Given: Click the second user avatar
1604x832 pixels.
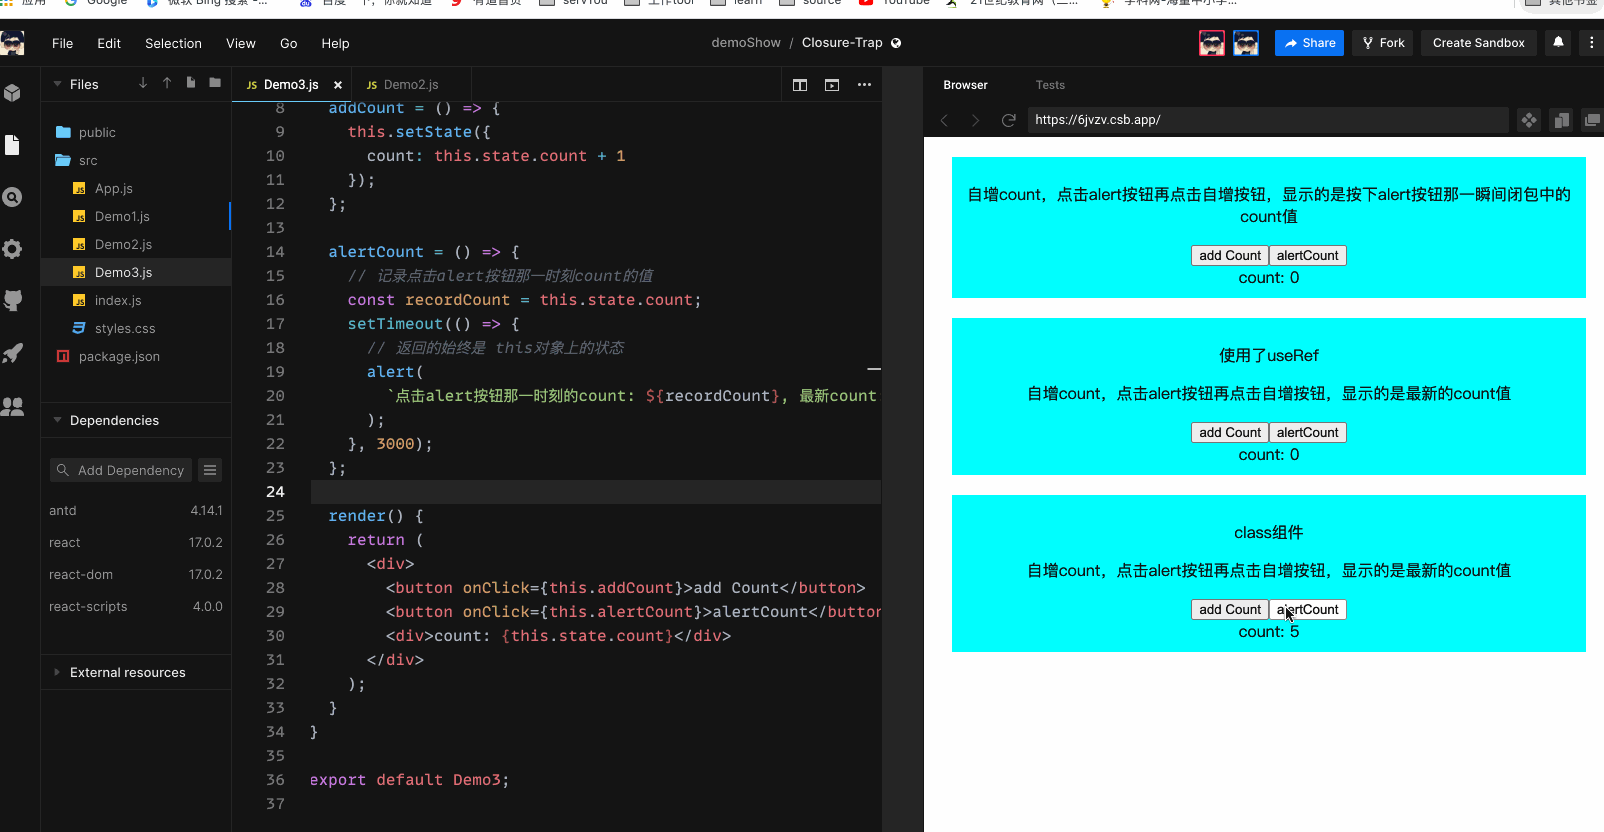Looking at the screenshot, I should [1246, 43].
